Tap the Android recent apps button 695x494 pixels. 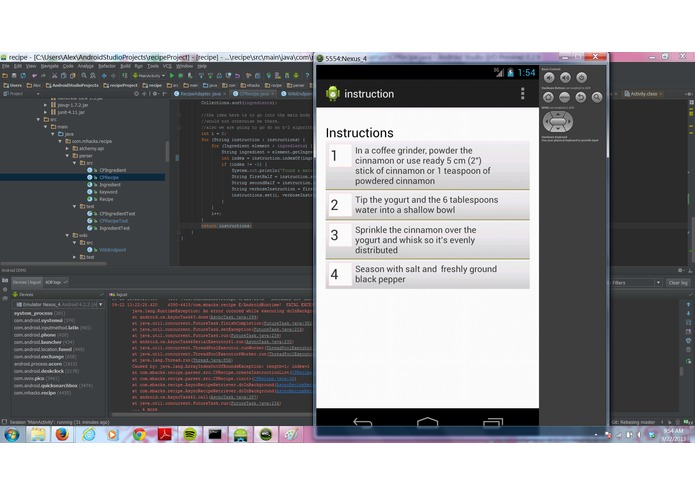pyautogui.click(x=493, y=422)
